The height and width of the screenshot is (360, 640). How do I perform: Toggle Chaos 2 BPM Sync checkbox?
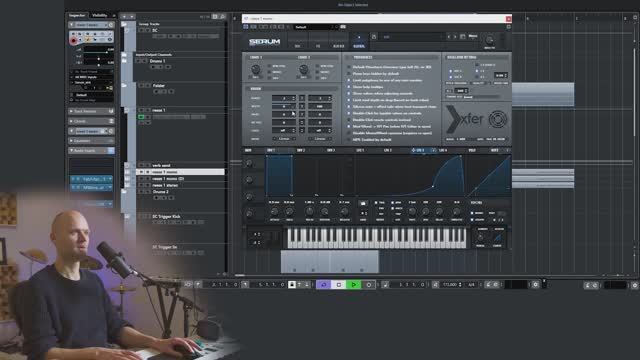coord(317,66)
